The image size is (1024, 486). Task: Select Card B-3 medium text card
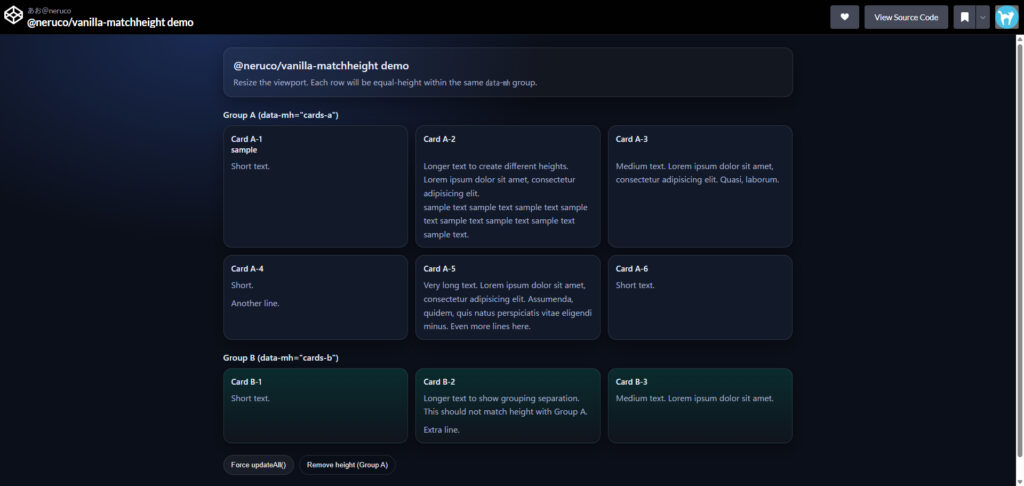(700, 406)
